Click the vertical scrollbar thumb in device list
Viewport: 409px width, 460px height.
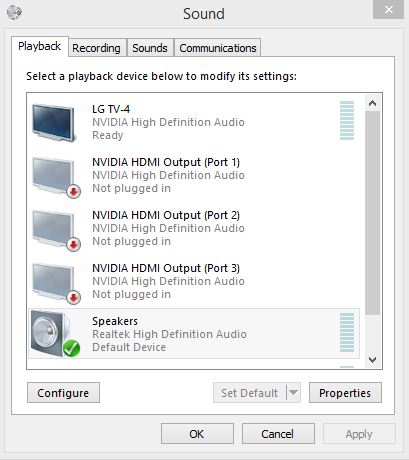373,213
